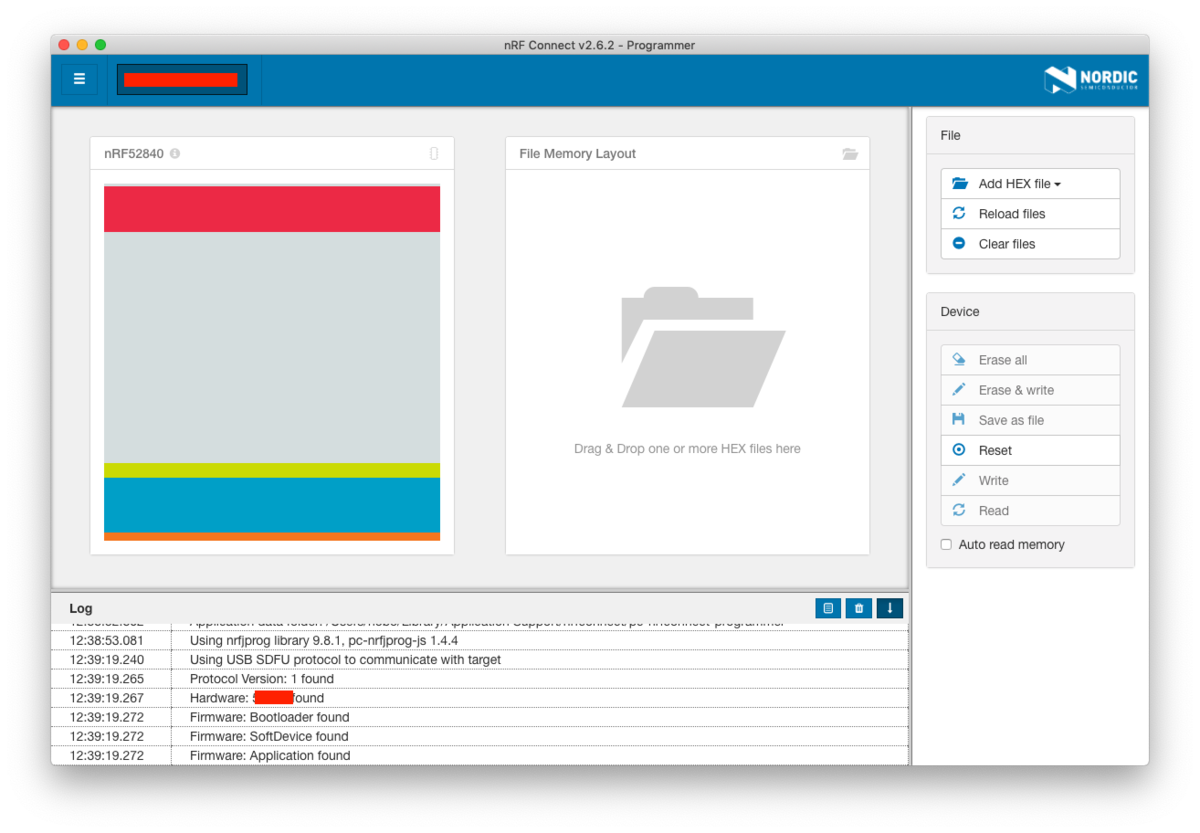Click 'Drag & Drop one or more HEX files here' text
The image size is (1200, 833).
pos(687,449)
